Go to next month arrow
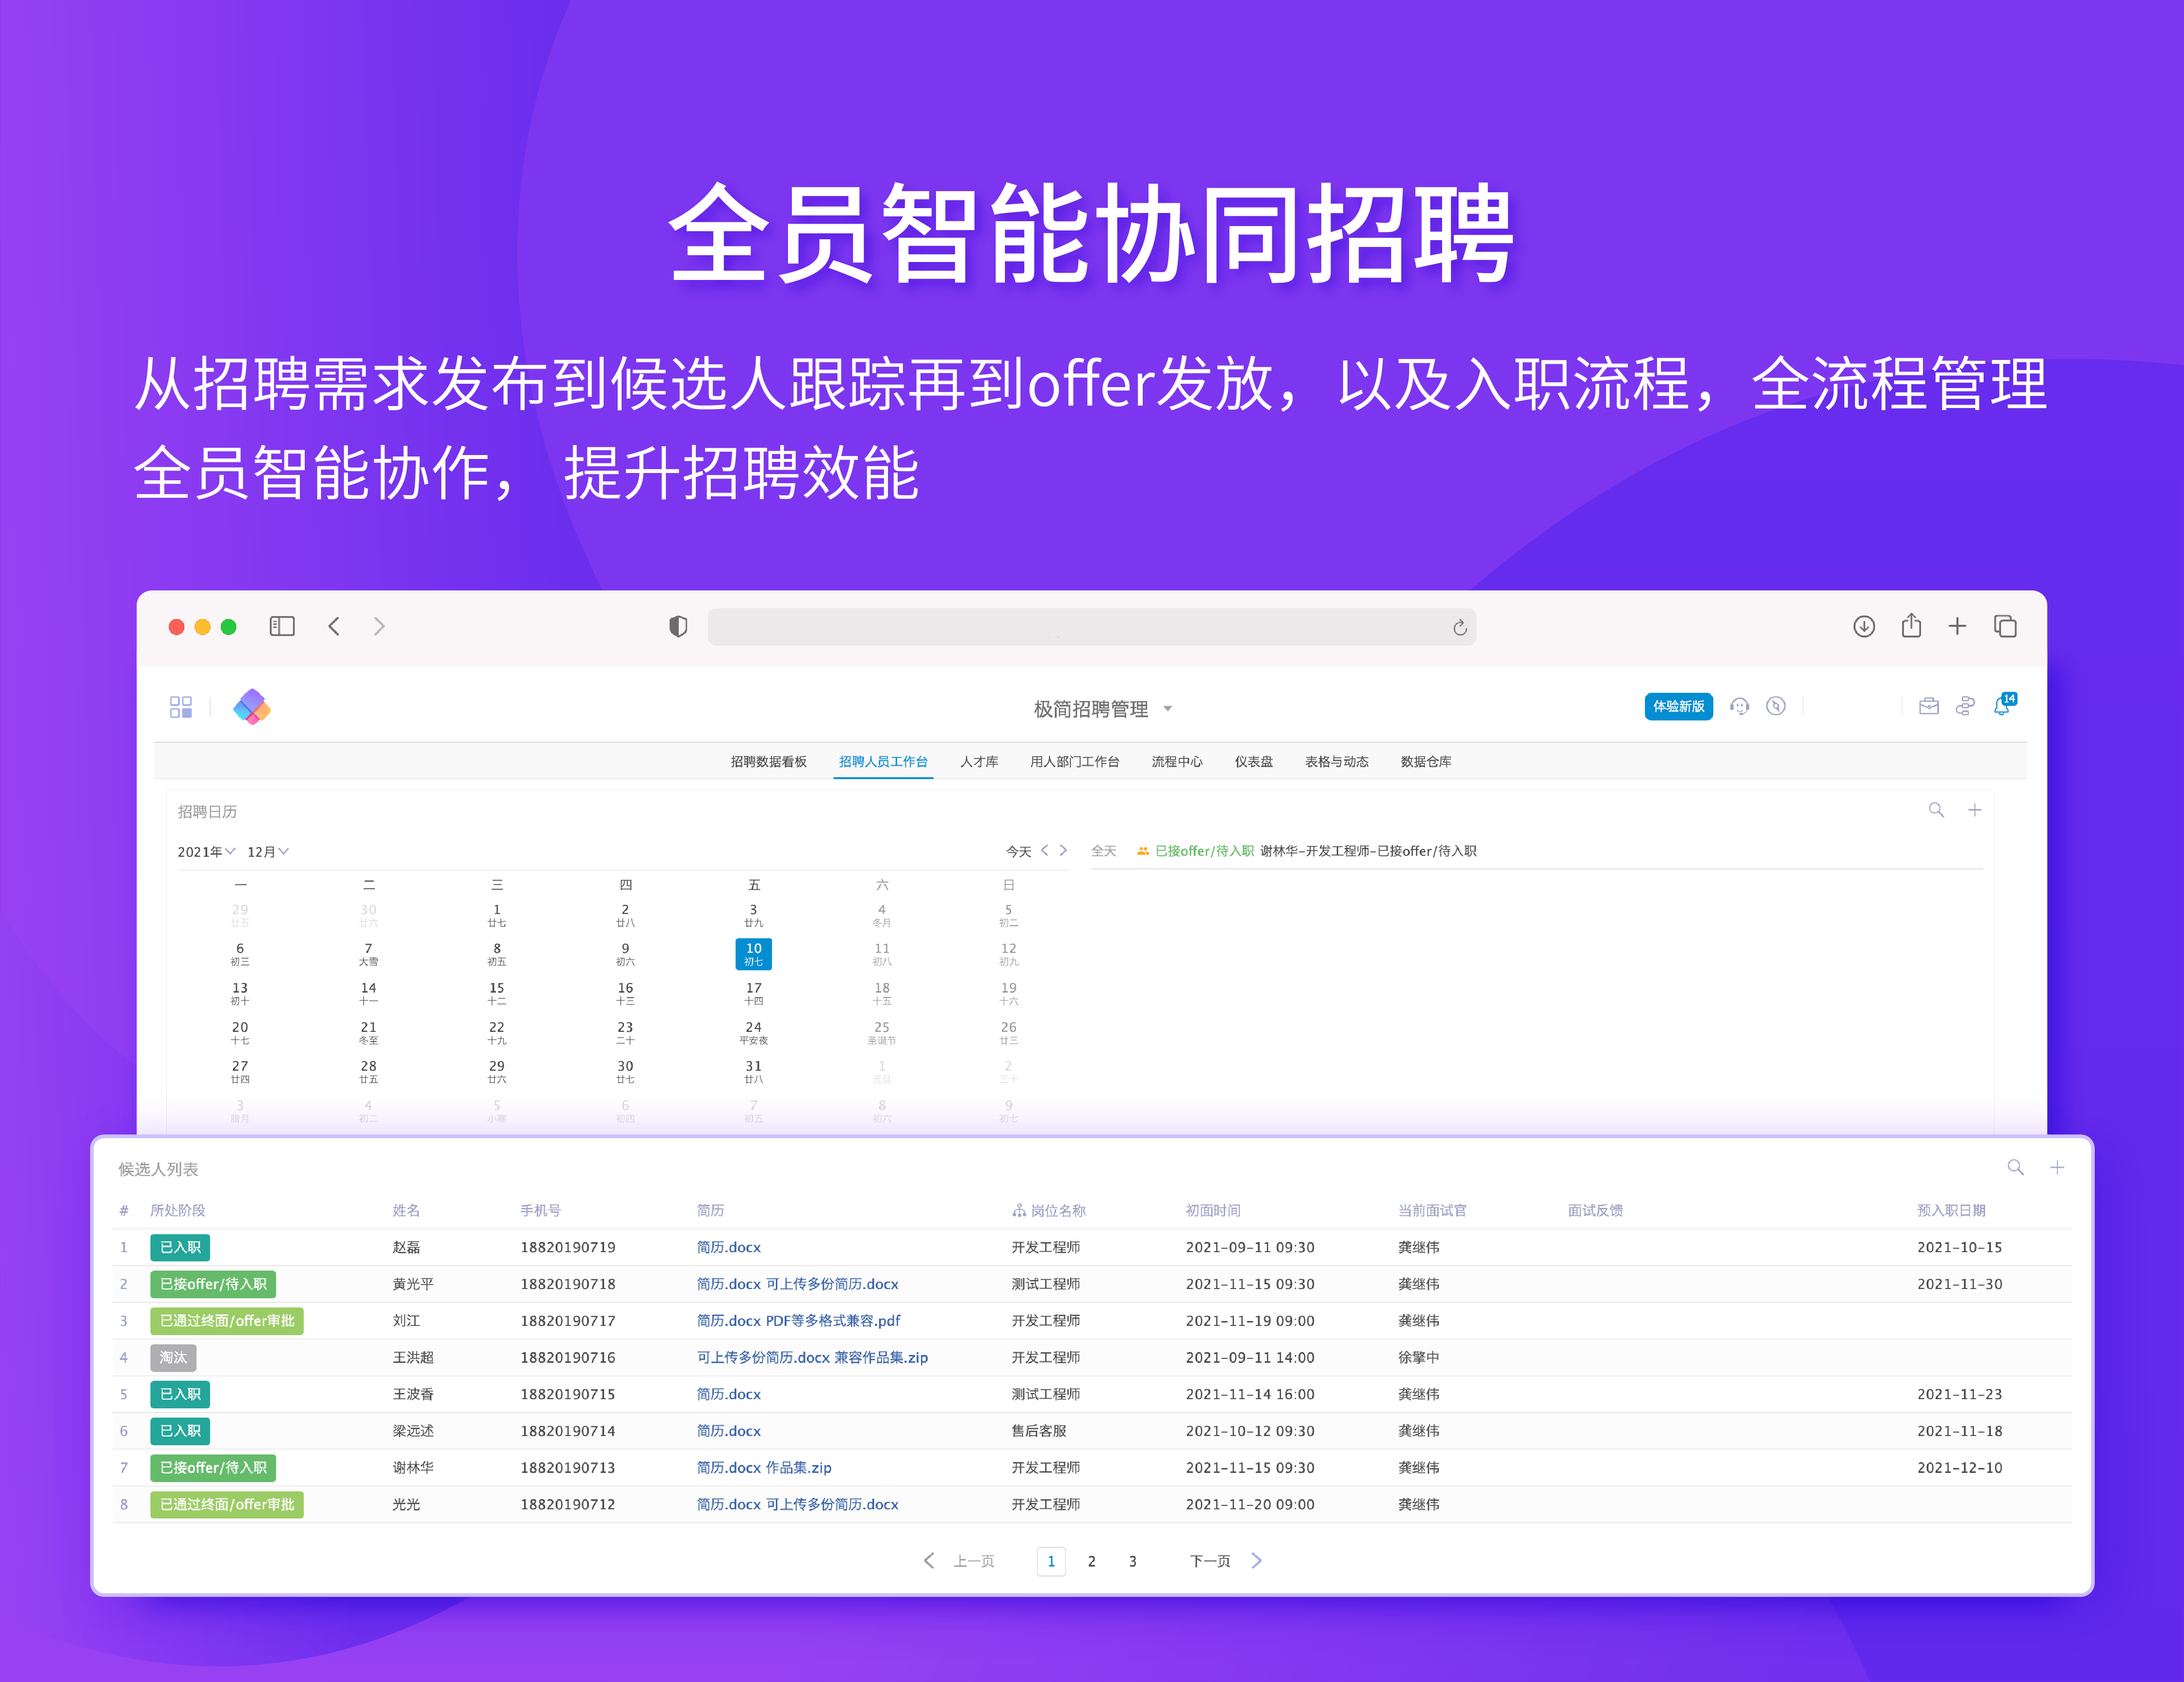This screenshot has height=1682, width=2184. pos(1063,850)
